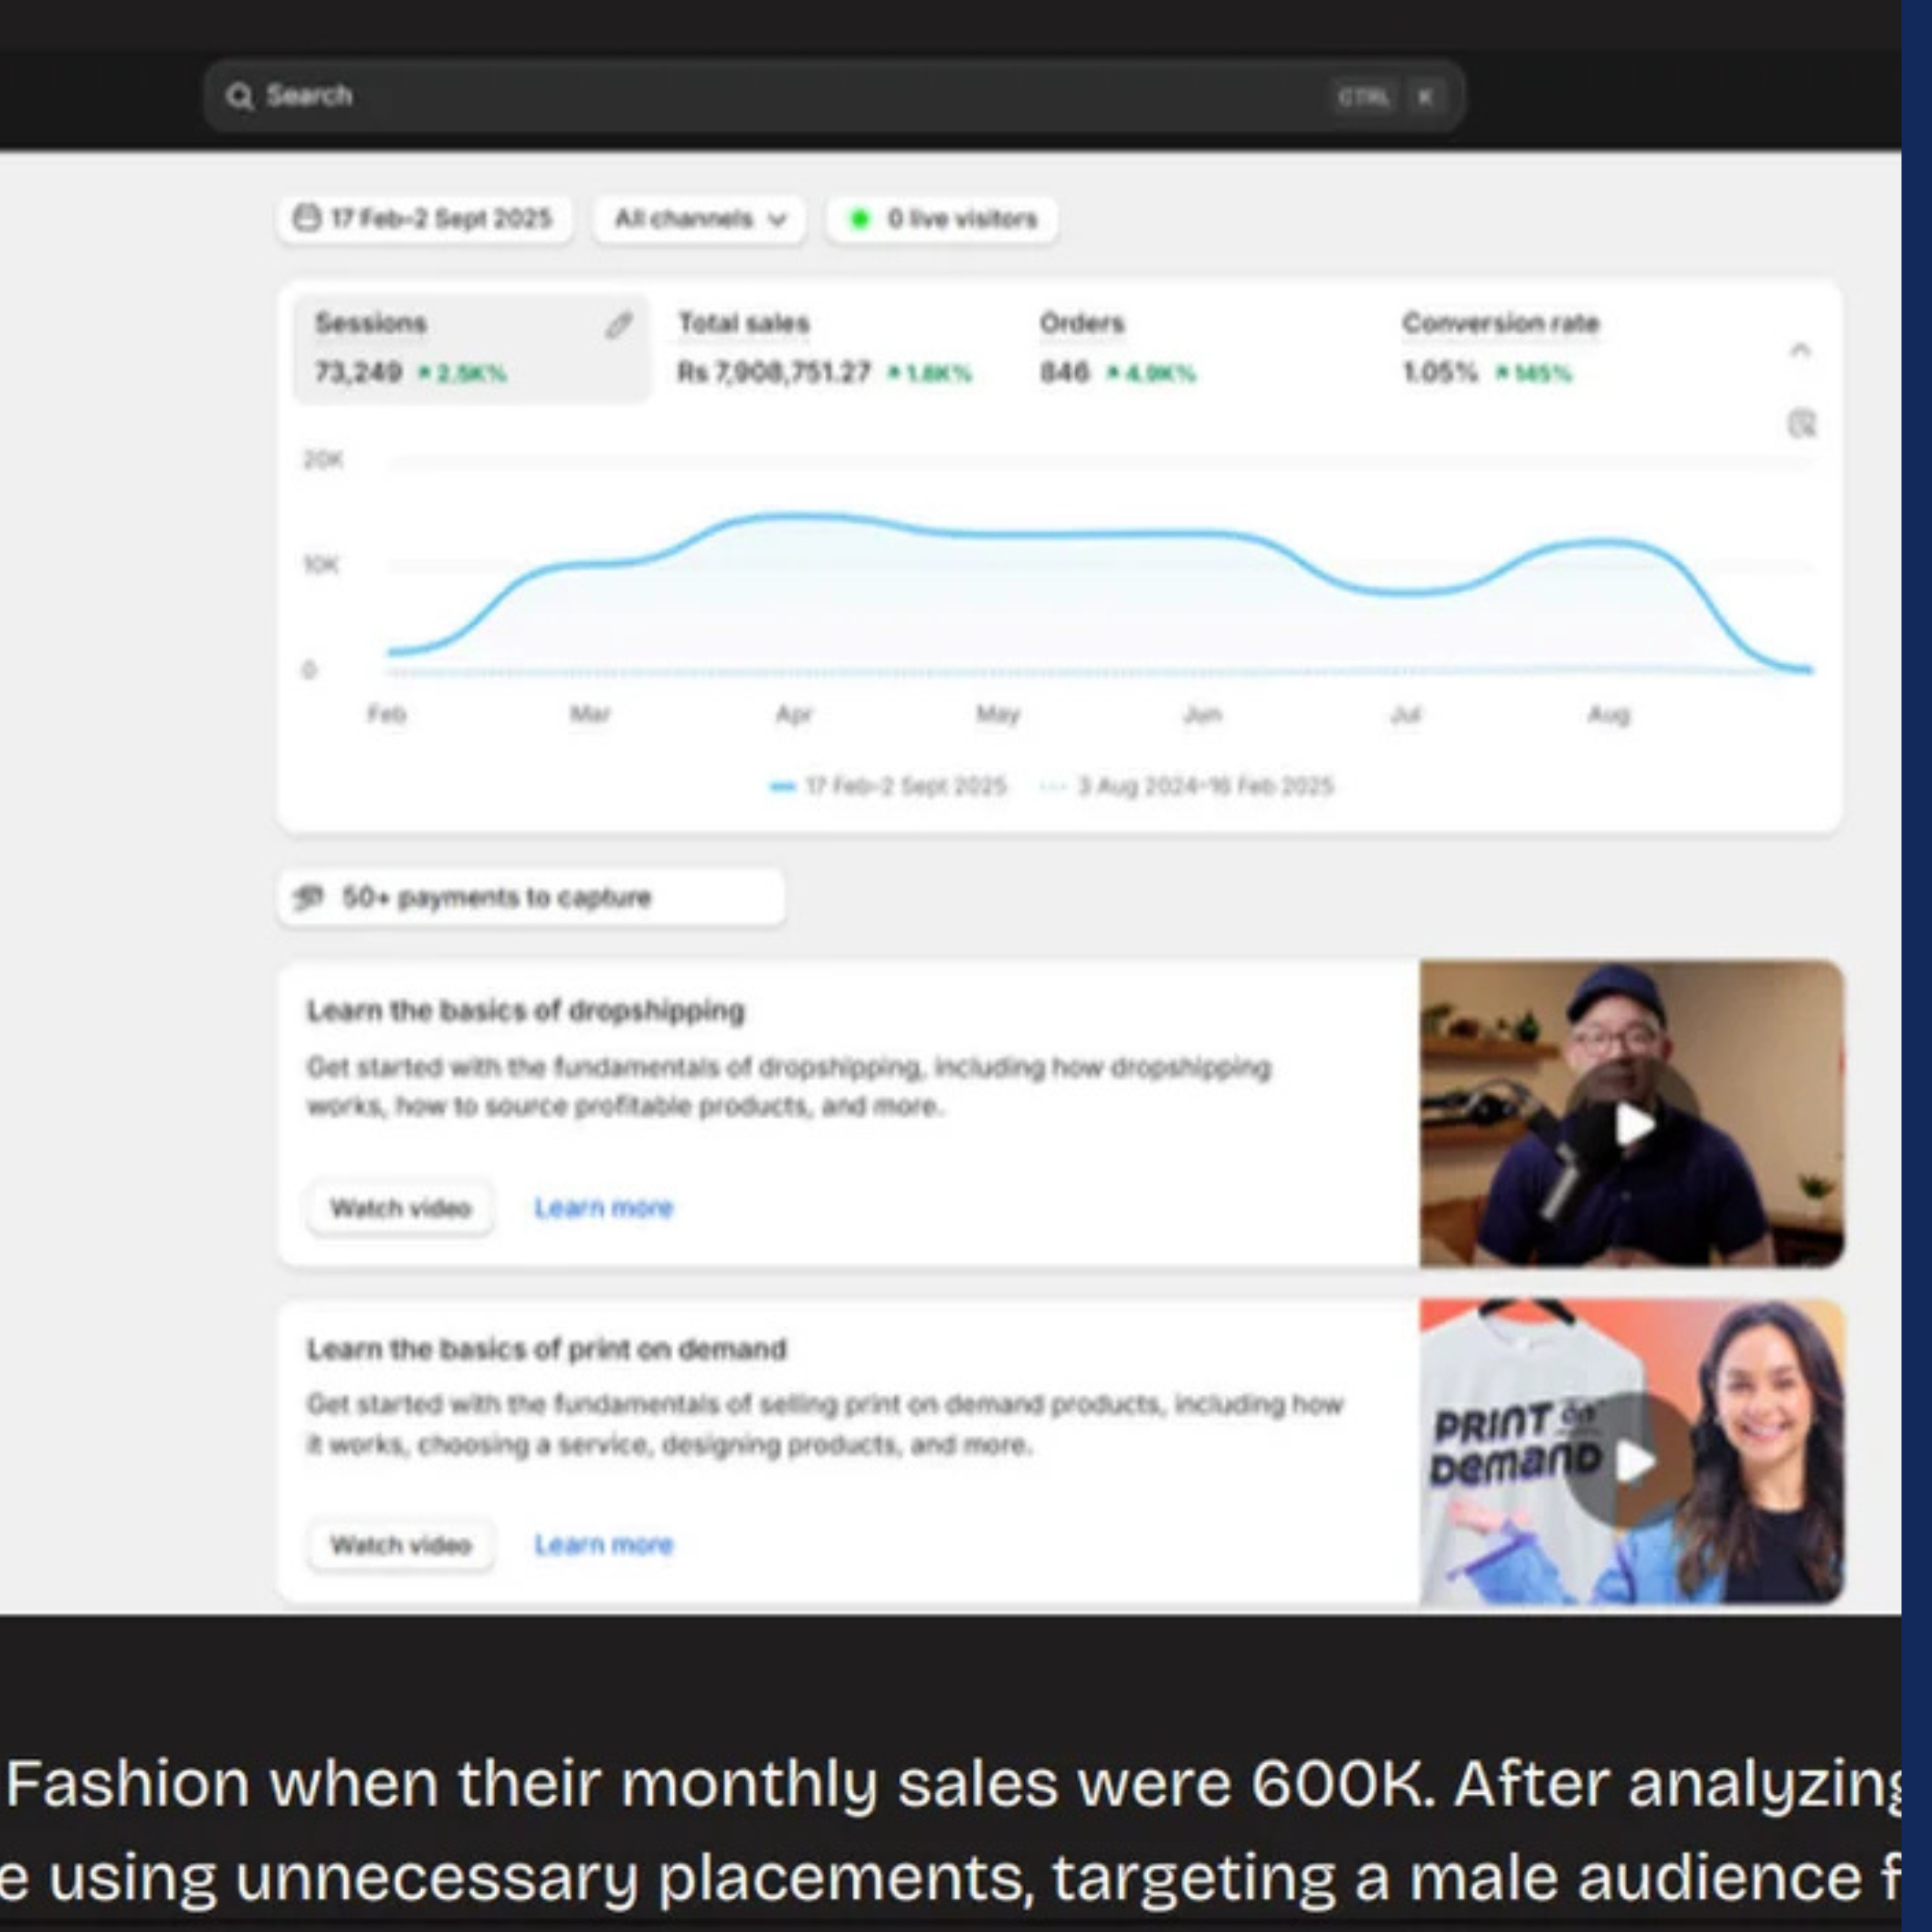The height and width of the screenshot is (1932, 1932).
Task: Click Watch video for dropshipping basics
Action: coord(400,1208)
